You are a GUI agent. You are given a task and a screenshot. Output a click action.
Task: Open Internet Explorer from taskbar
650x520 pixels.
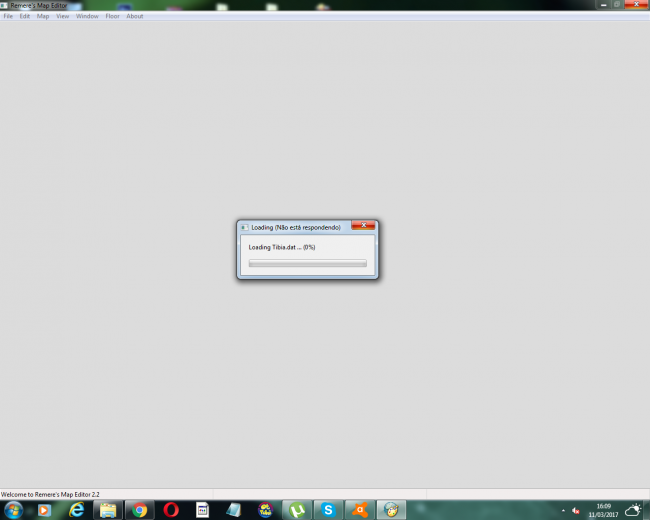point(76,510)
